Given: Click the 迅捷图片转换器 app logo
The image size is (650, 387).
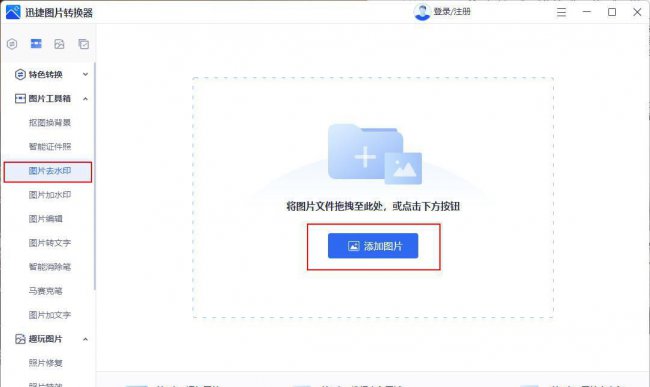Looking at the screenshot, I should (13, 12).
